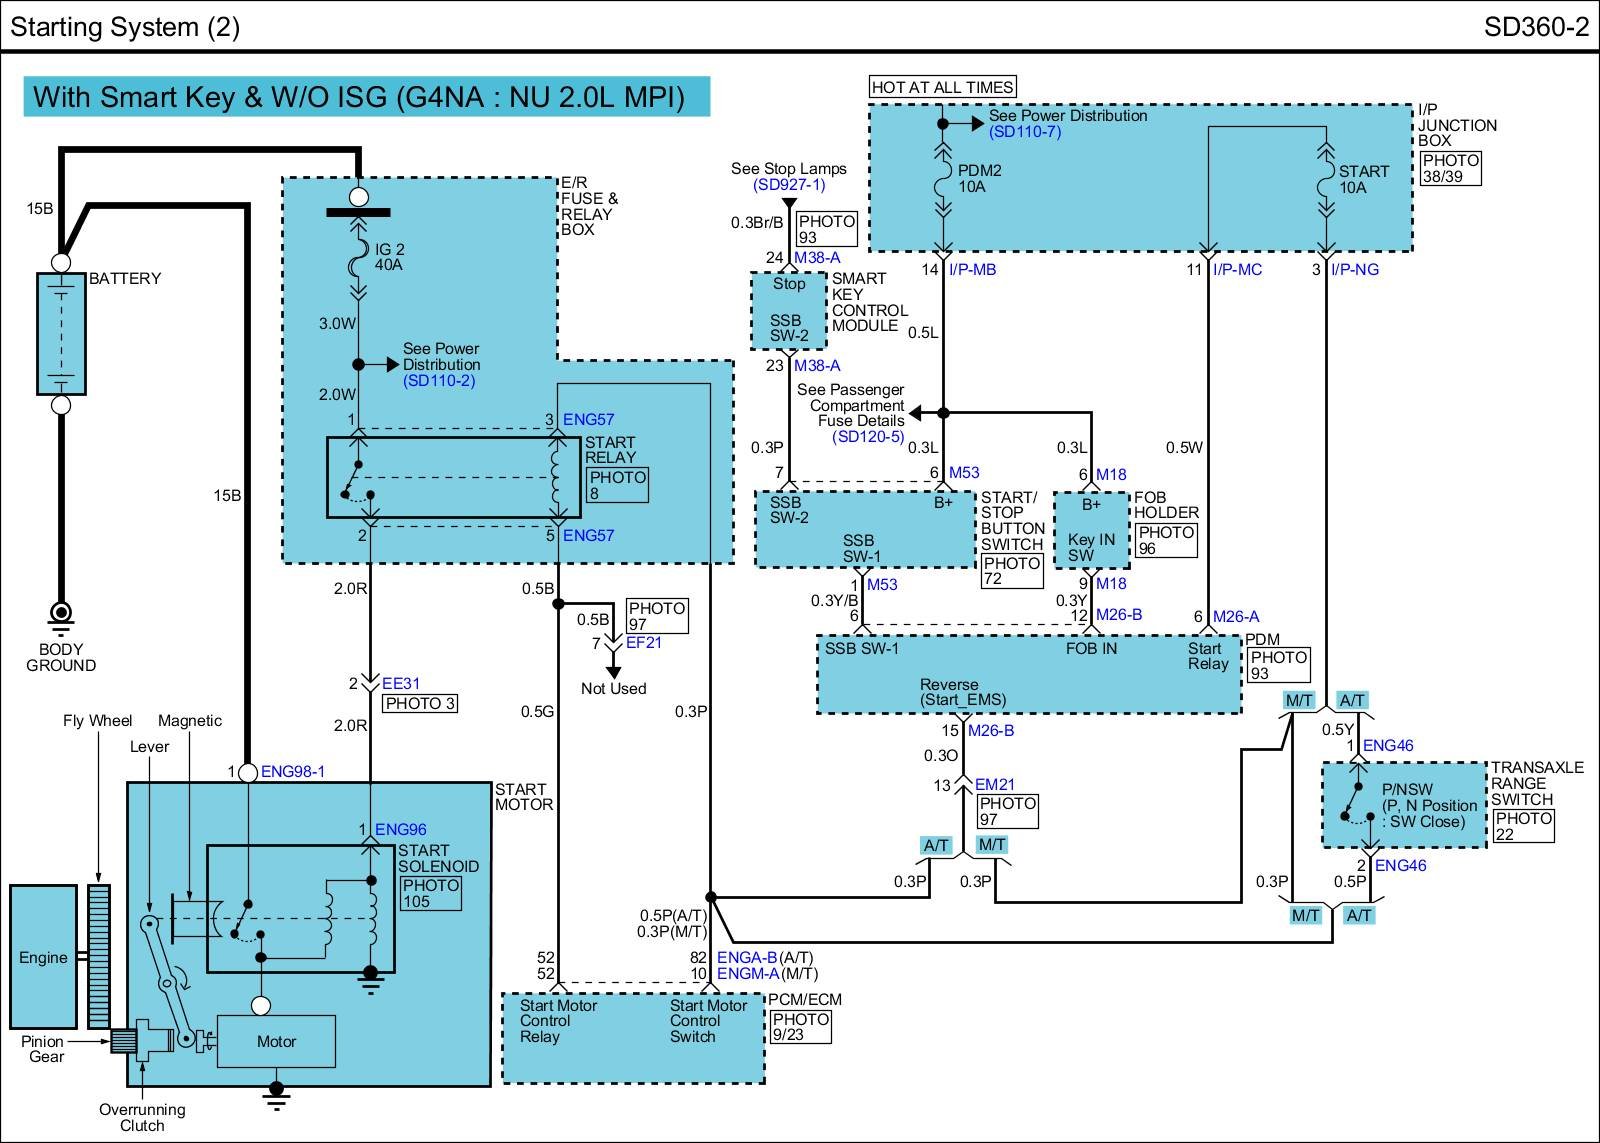
Task: View PHOTO 38/39 of I/P junction box
Action: coord(1450,168)
